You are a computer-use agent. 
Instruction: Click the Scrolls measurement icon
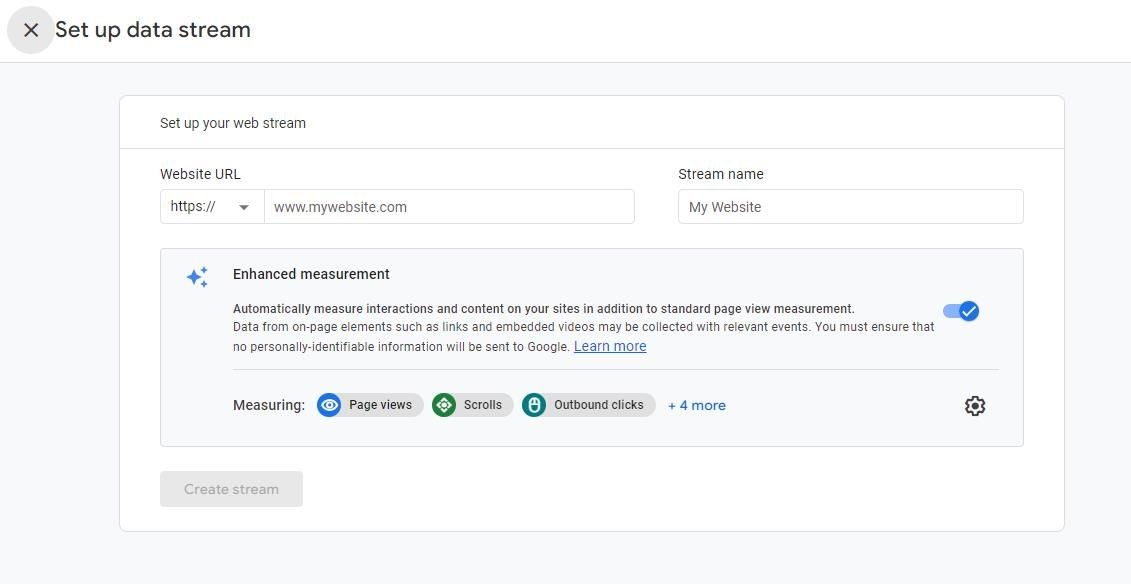pyautogui.click(x=444, y=405)
